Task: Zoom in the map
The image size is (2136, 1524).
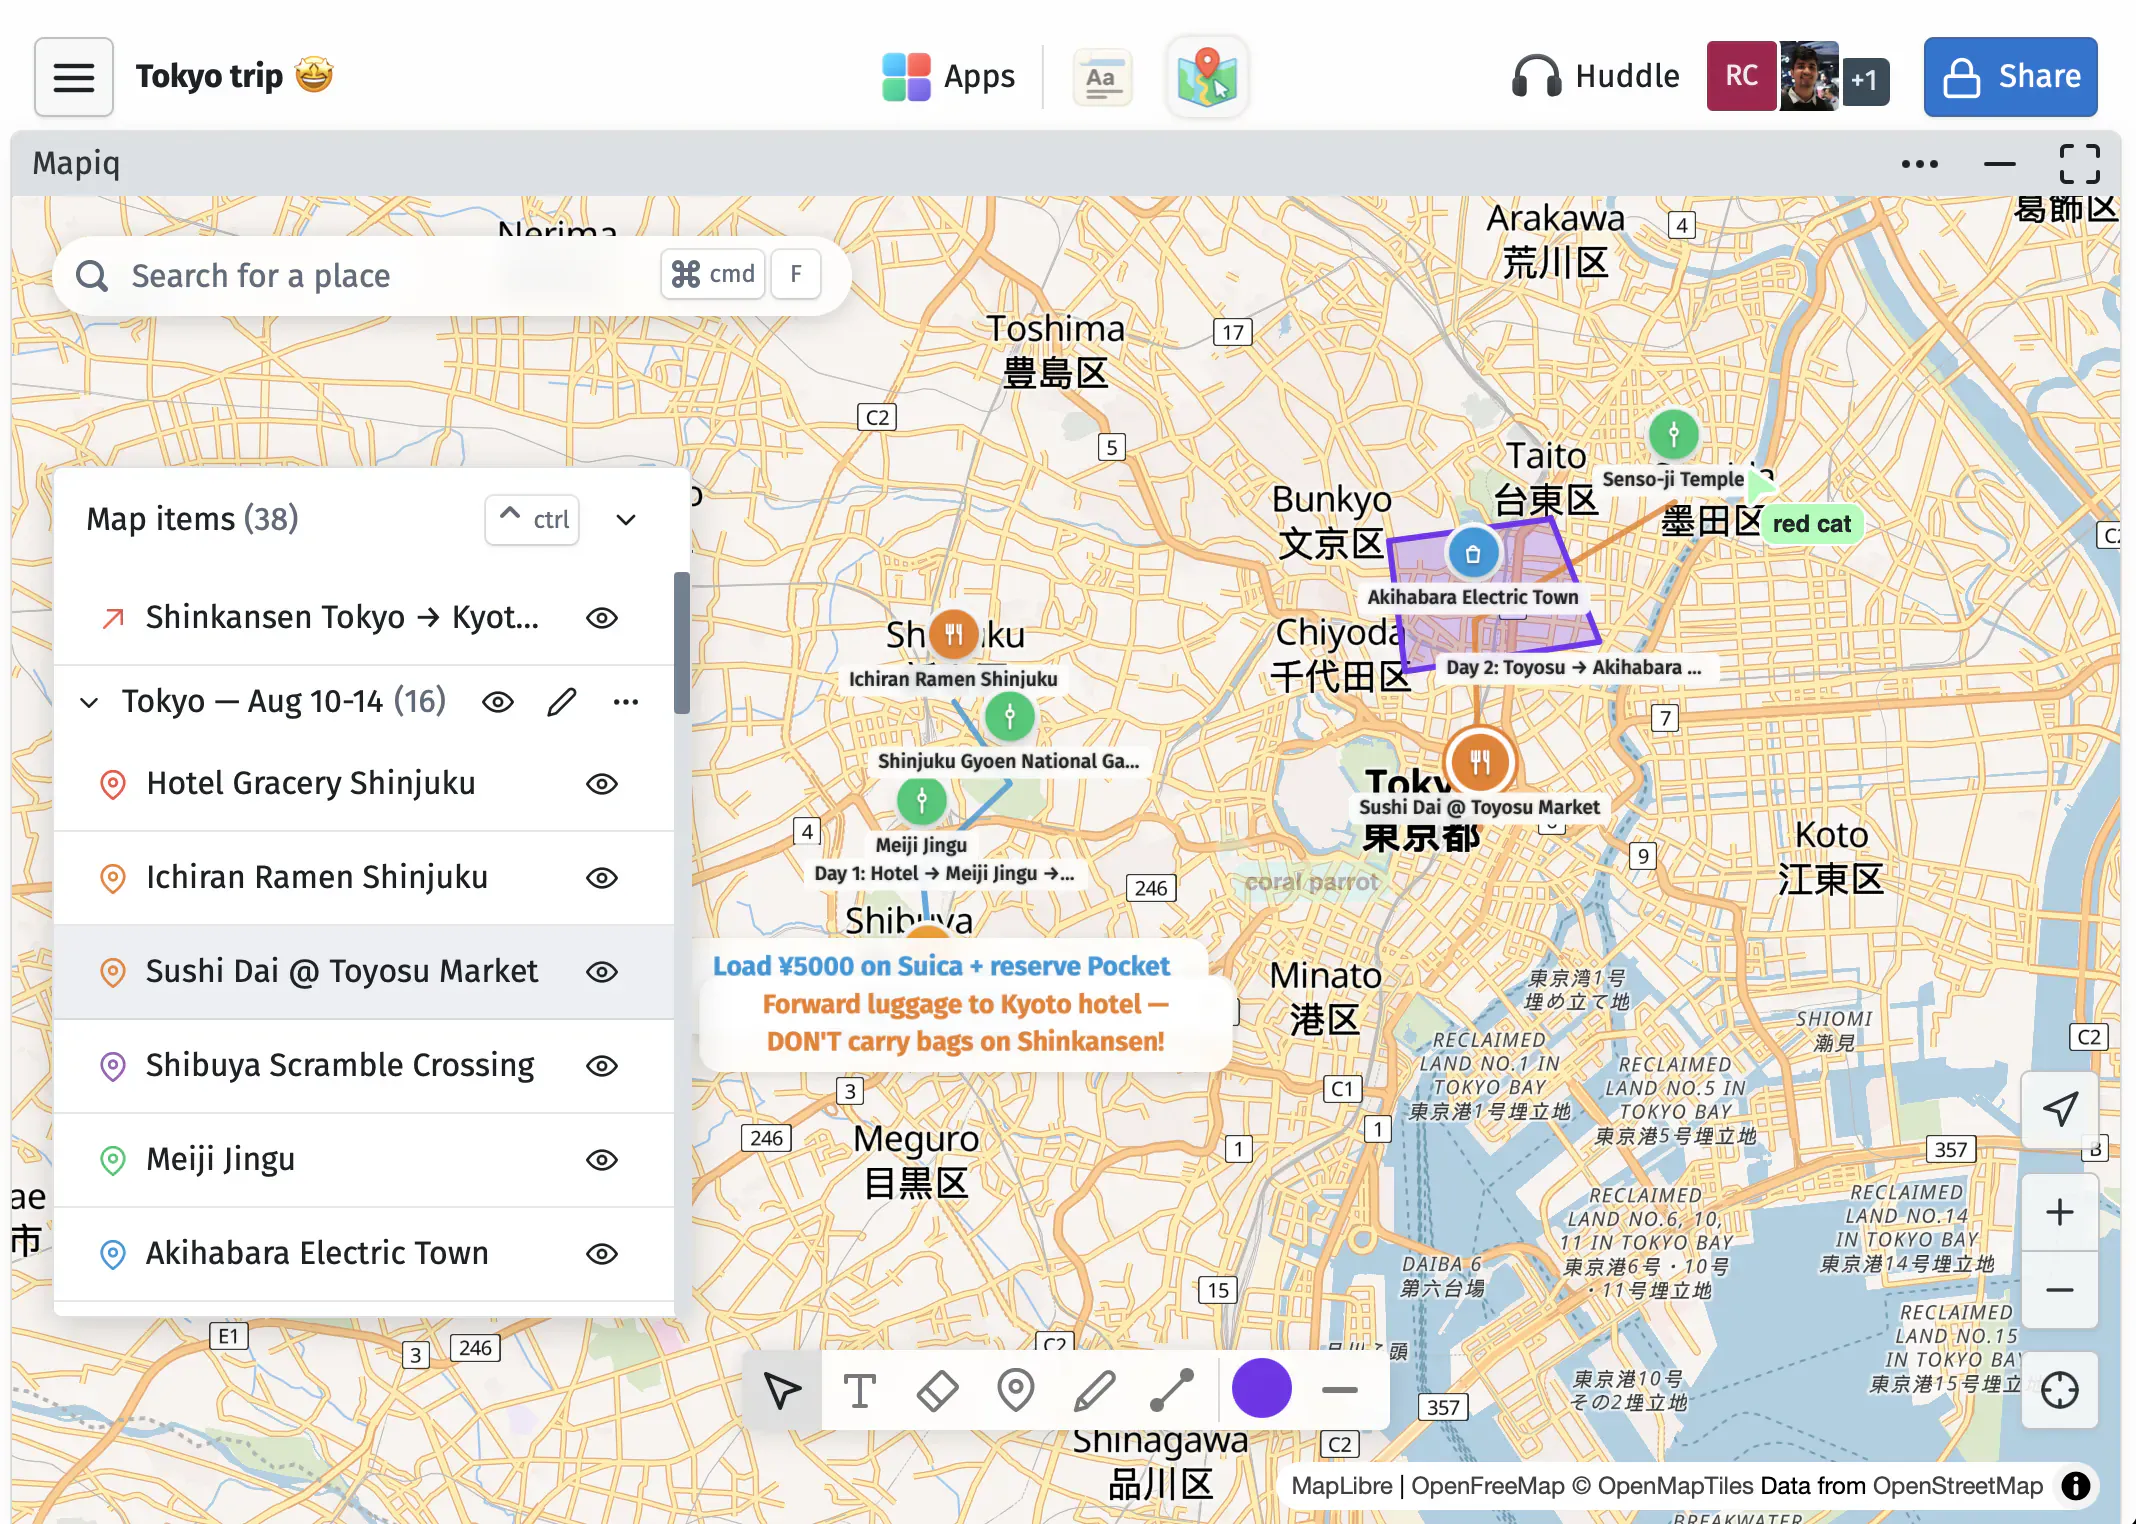Action: coord(2059,1213)
